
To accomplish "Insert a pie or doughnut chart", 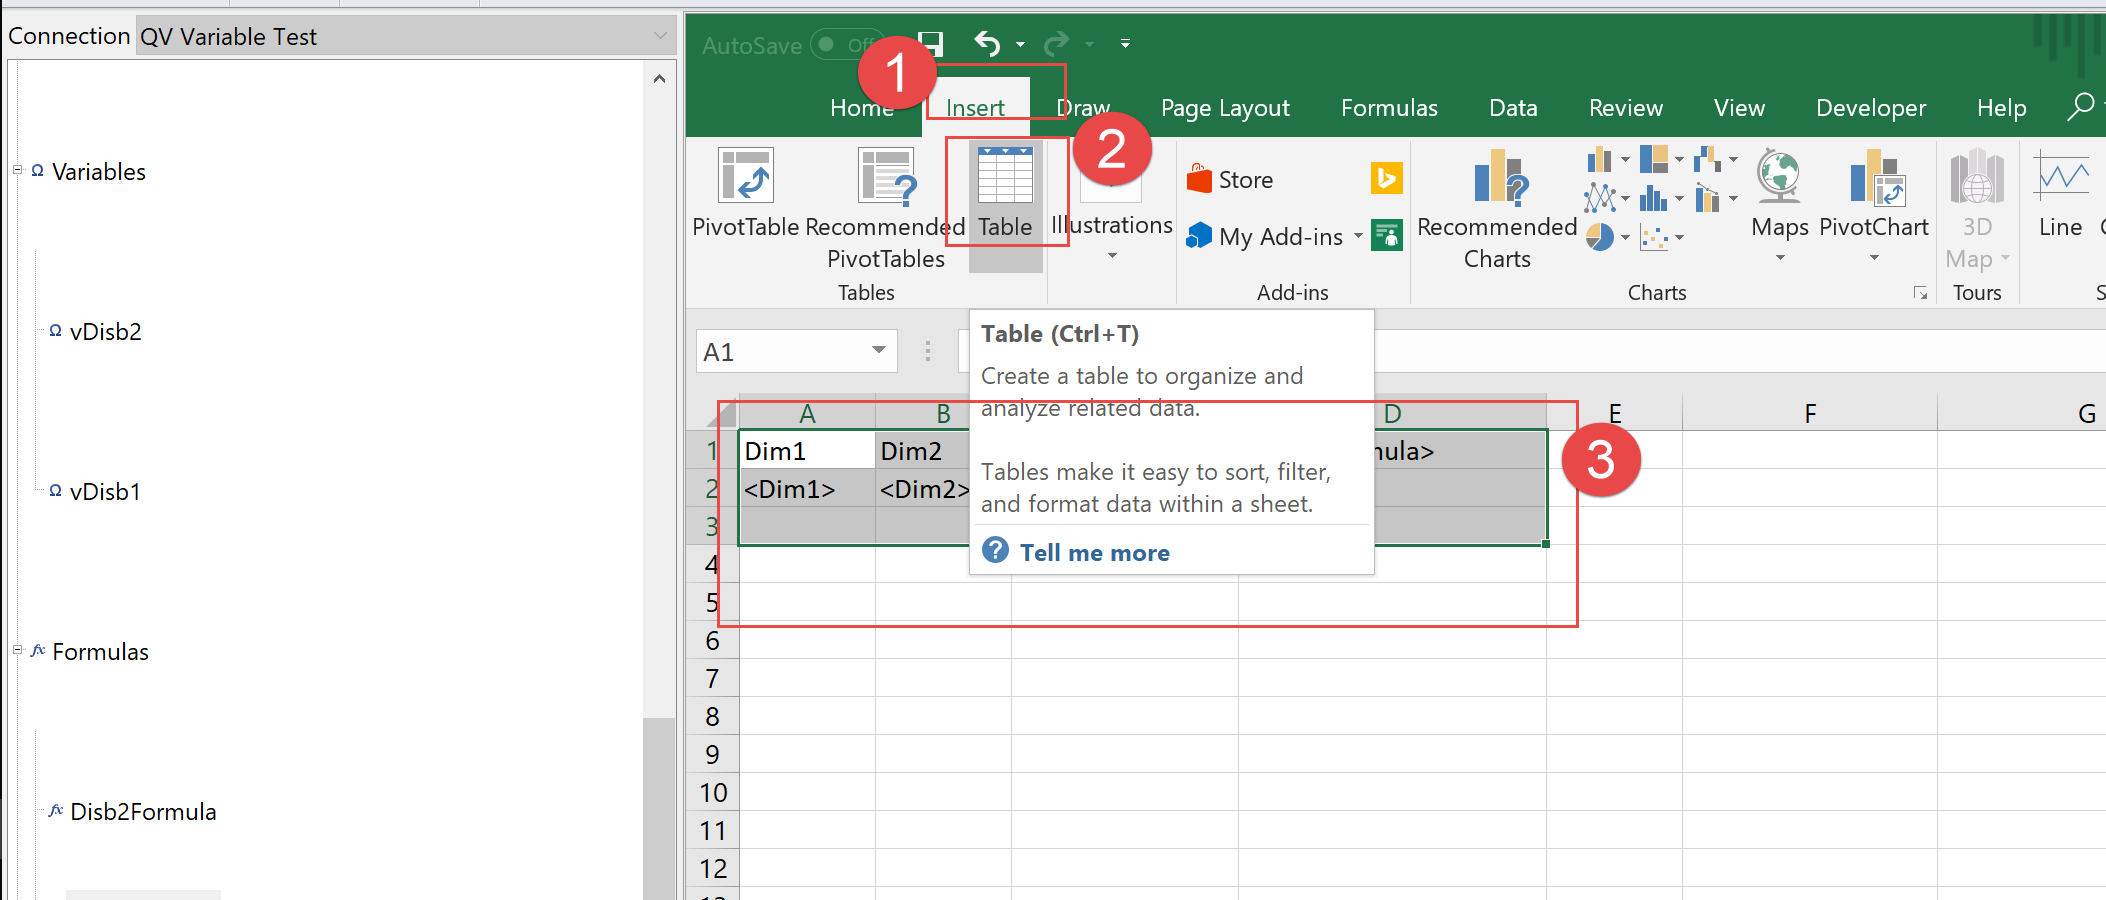I will [x=1600, y=237].
